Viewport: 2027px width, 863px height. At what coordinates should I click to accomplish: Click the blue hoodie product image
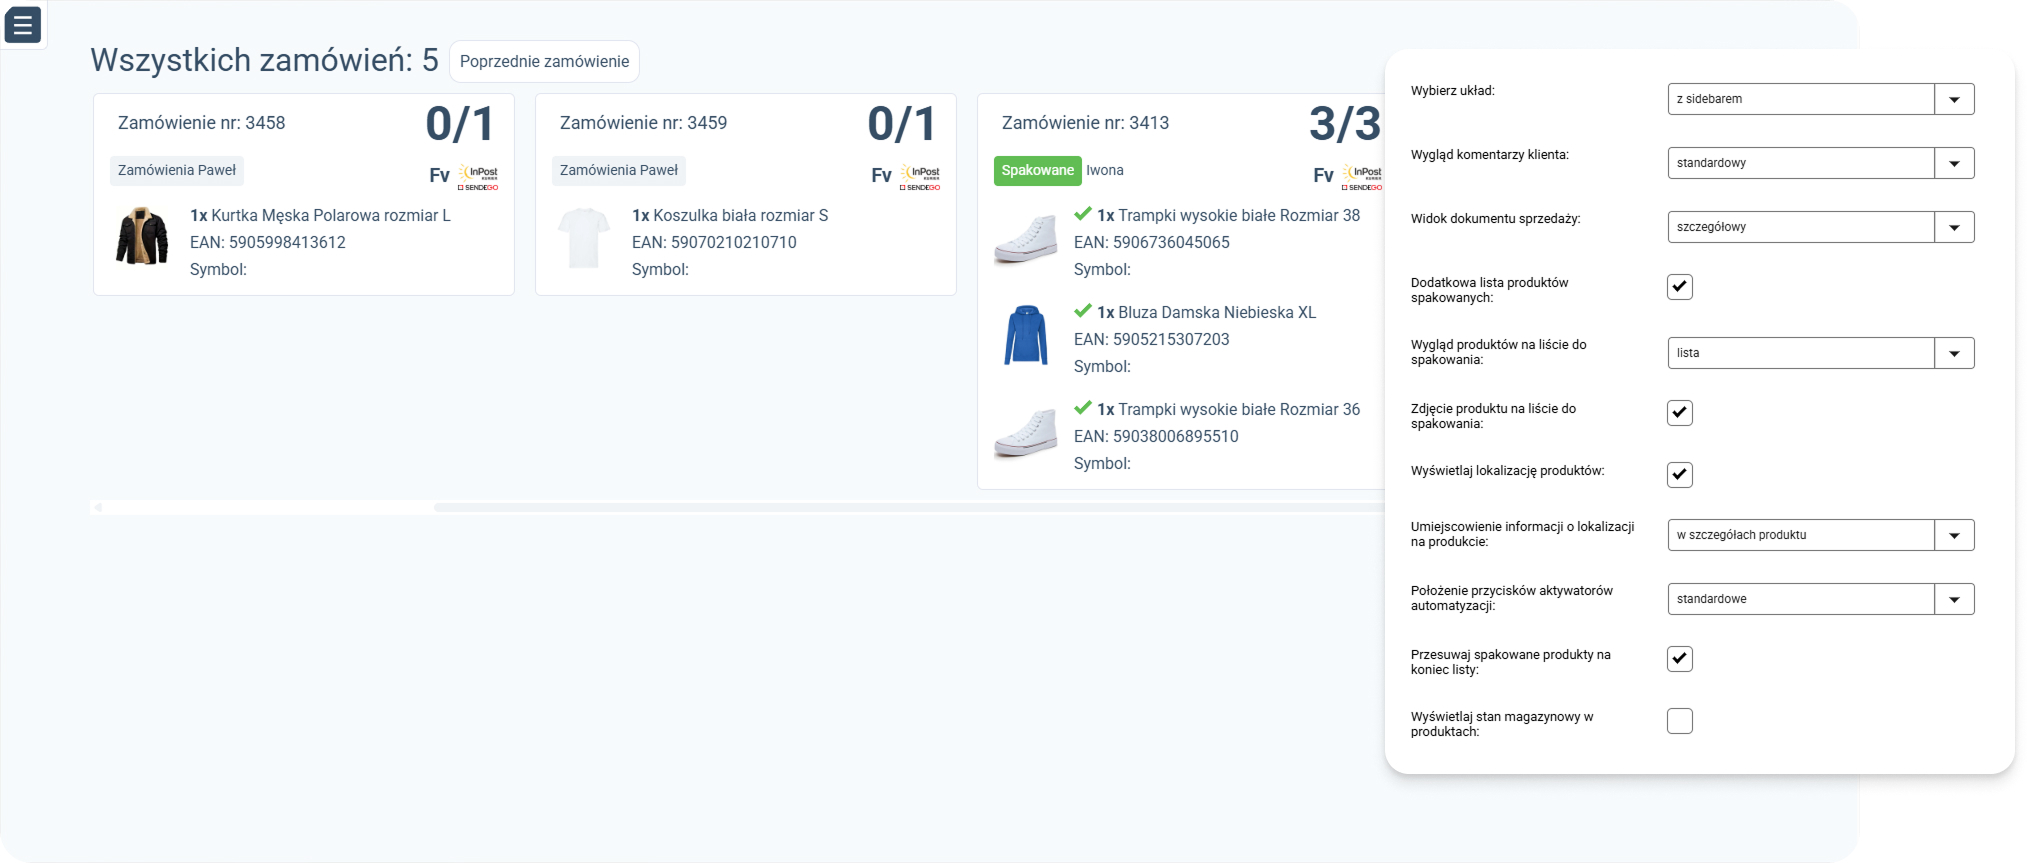tap(1026, 334)
